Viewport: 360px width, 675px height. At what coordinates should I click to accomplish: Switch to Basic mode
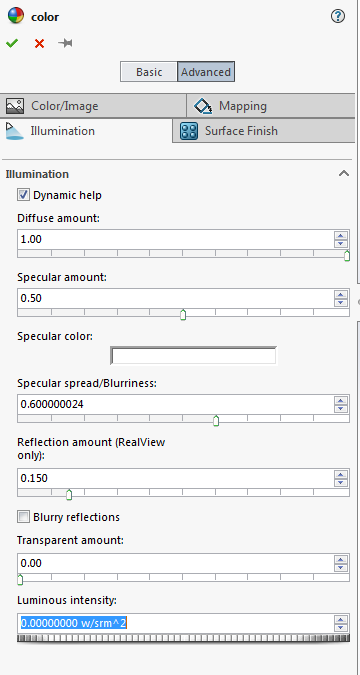(x=149, y=72)
